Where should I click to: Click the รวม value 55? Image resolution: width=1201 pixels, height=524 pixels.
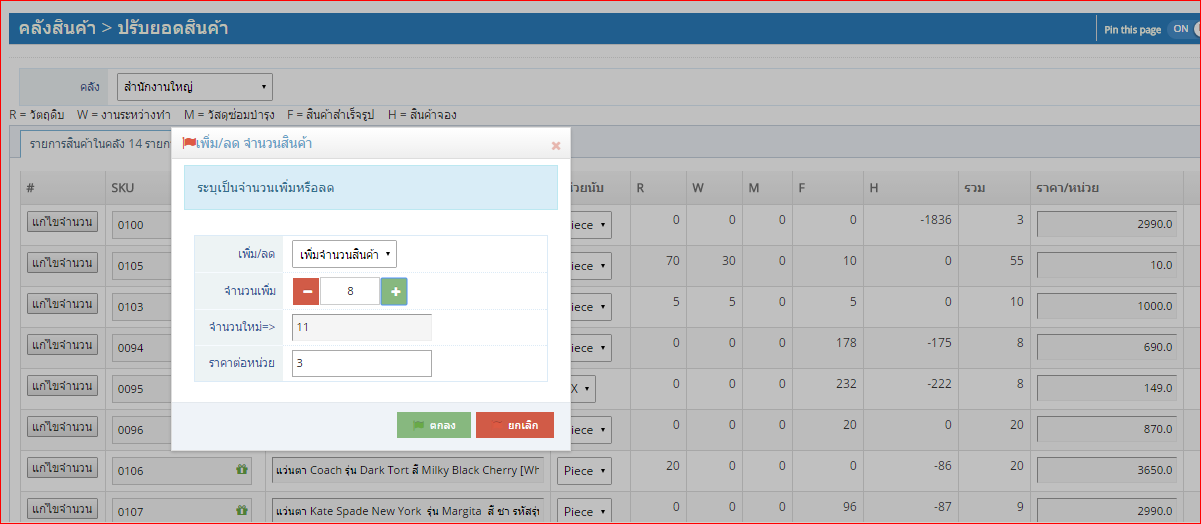click(1016, 260)
